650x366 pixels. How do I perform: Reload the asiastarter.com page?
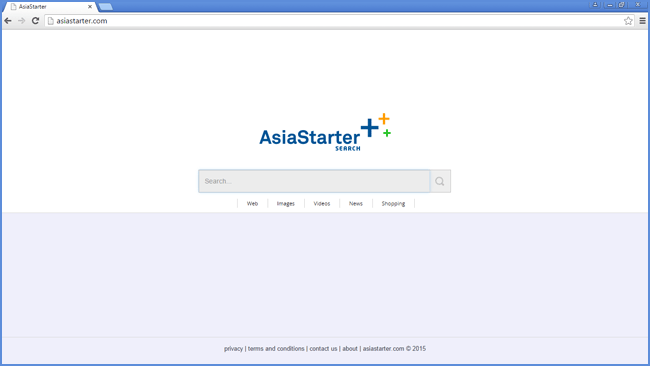(x=35, y=21)
